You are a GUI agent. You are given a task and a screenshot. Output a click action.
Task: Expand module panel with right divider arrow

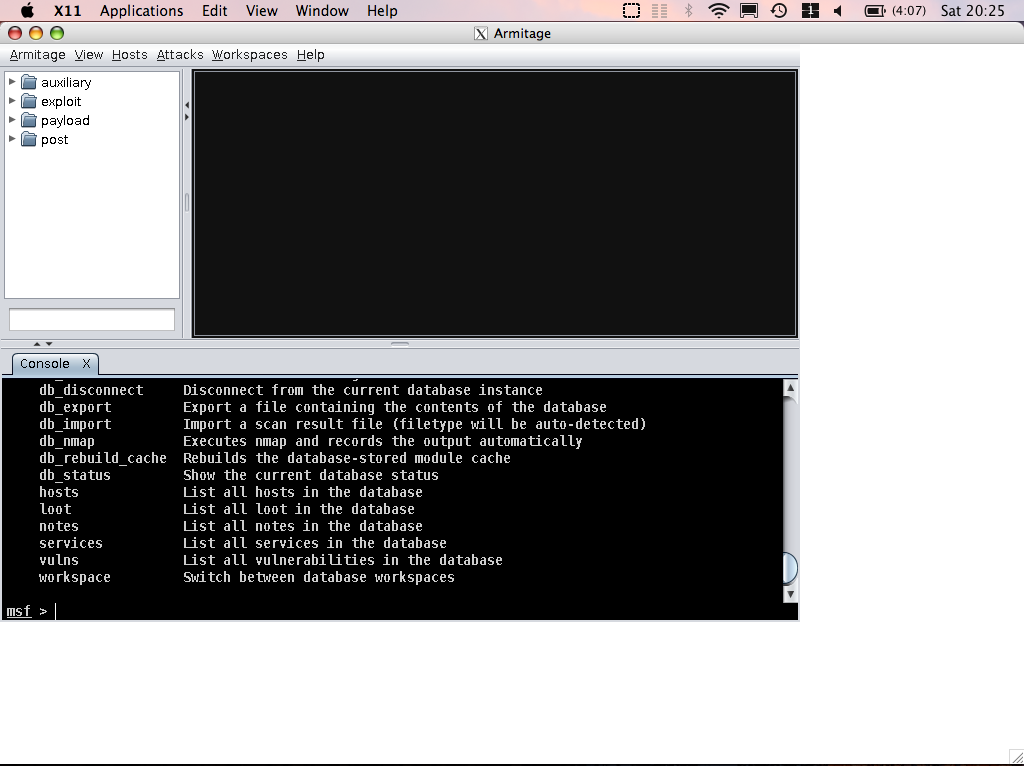coord(187,118)
